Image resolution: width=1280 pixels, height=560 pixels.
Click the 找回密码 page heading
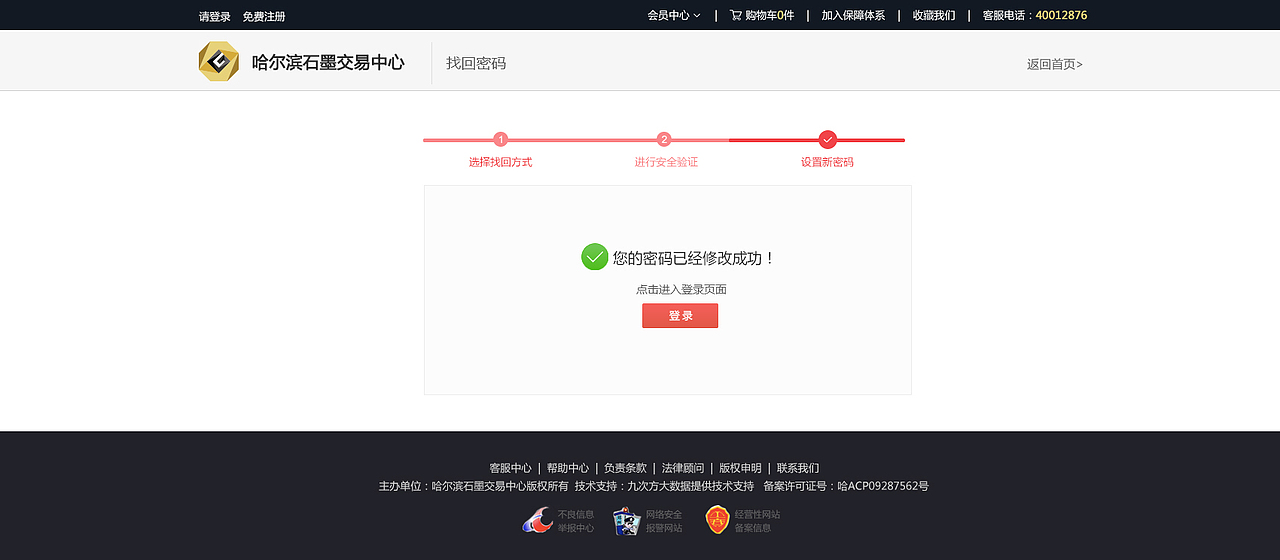pyautogui.click(x=476, y=63)
